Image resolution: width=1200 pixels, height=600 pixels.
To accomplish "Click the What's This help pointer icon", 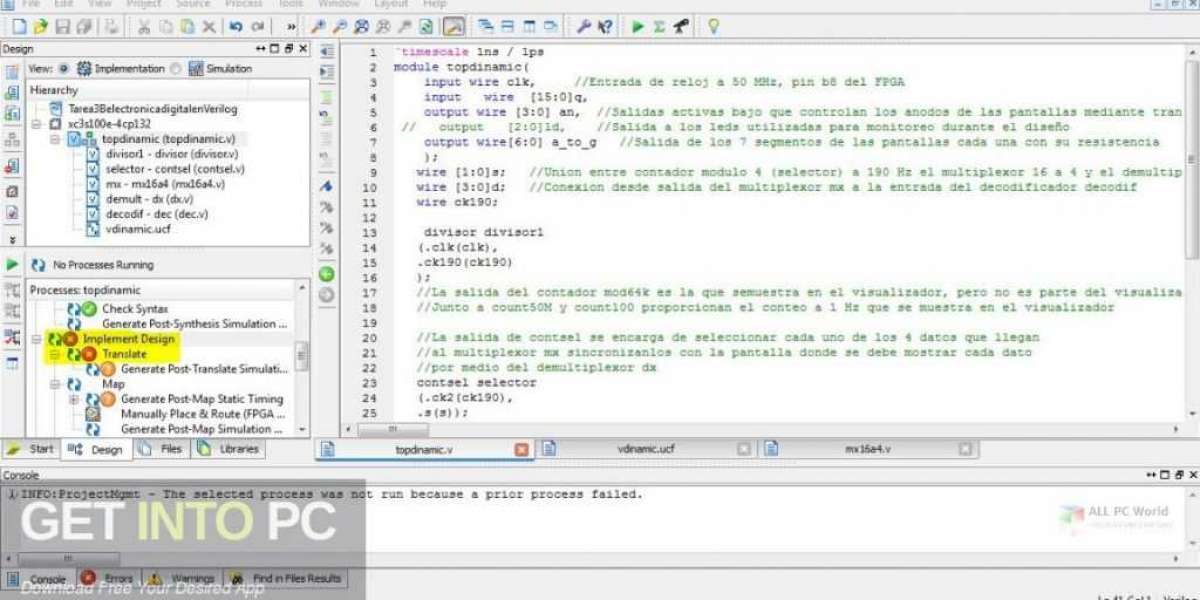I will click(x=605, y=27).
